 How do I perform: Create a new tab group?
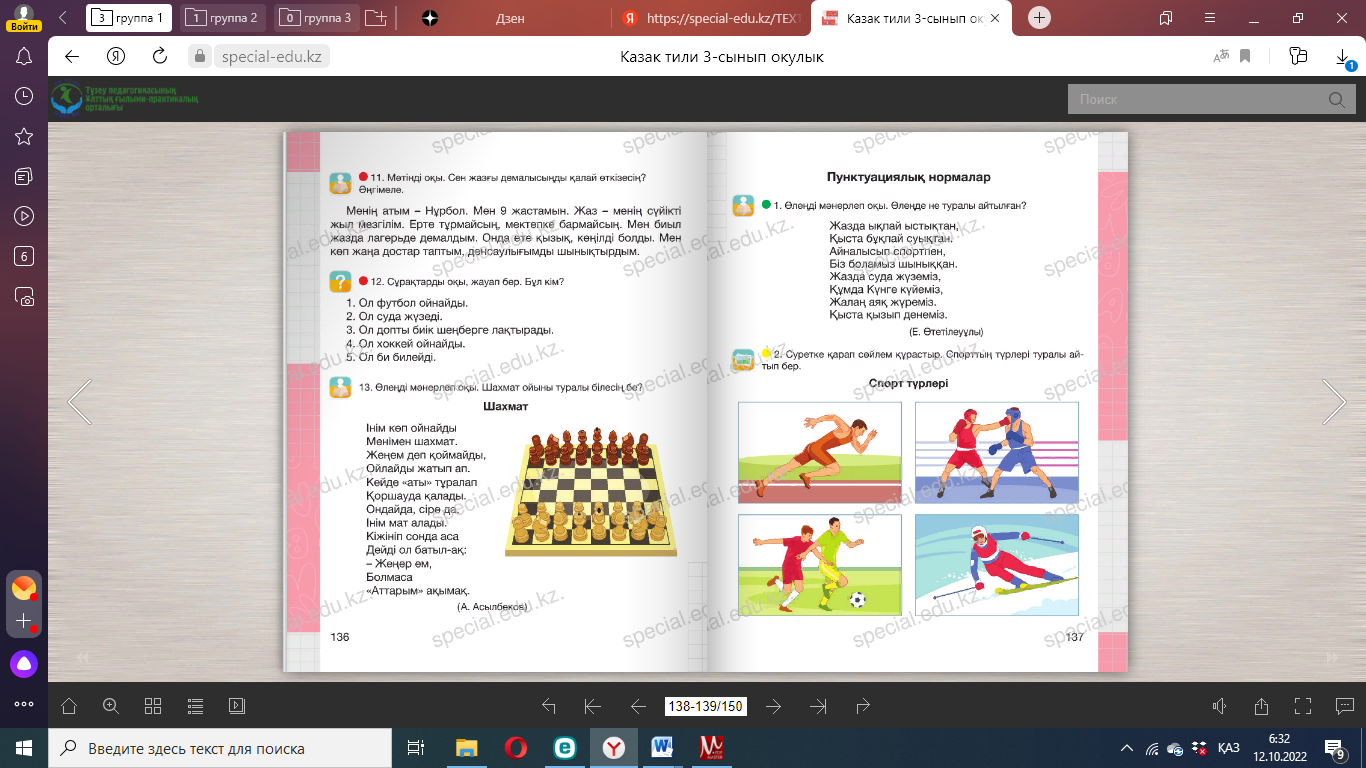(x=376, y=18)
